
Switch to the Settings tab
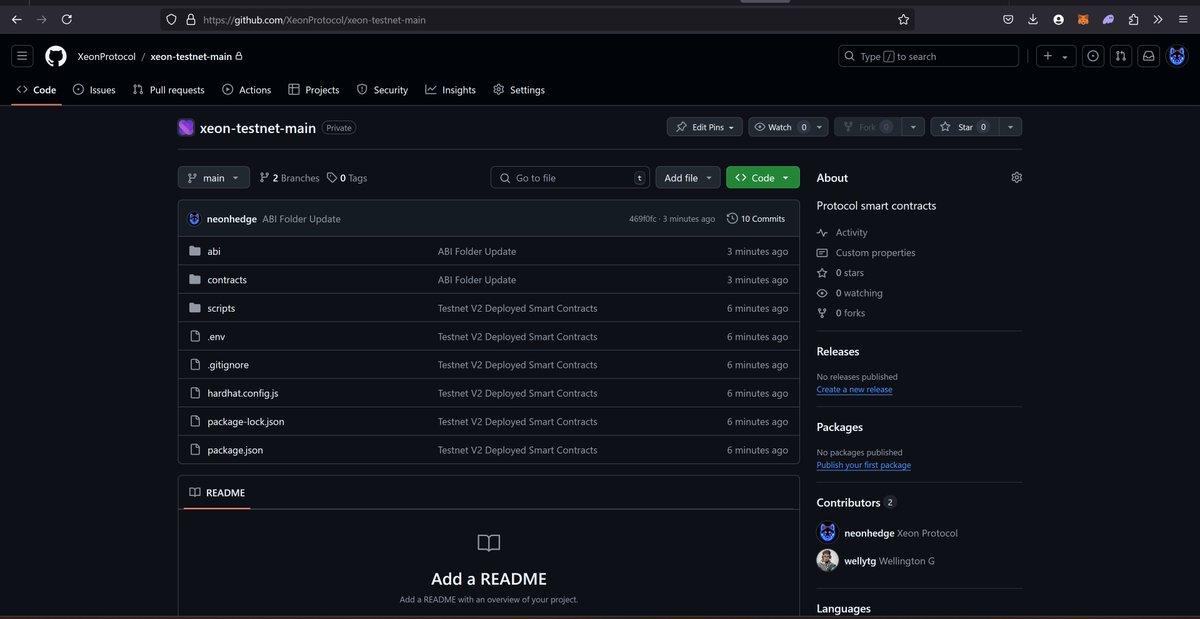point(519,90)
